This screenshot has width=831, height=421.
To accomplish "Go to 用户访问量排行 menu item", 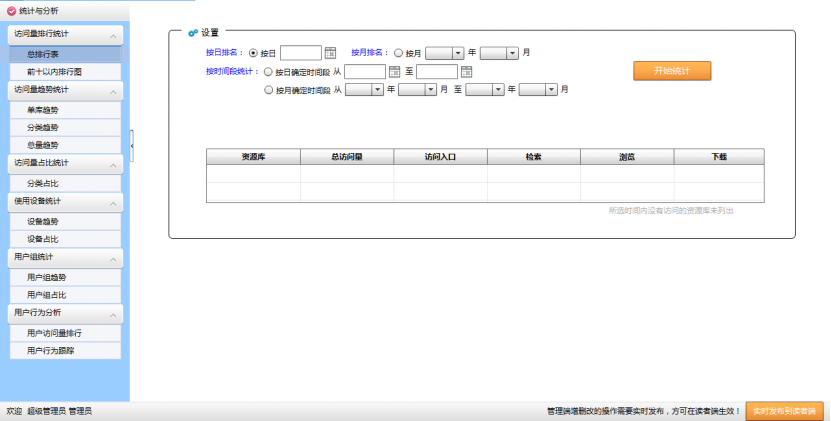I will 56,332.
